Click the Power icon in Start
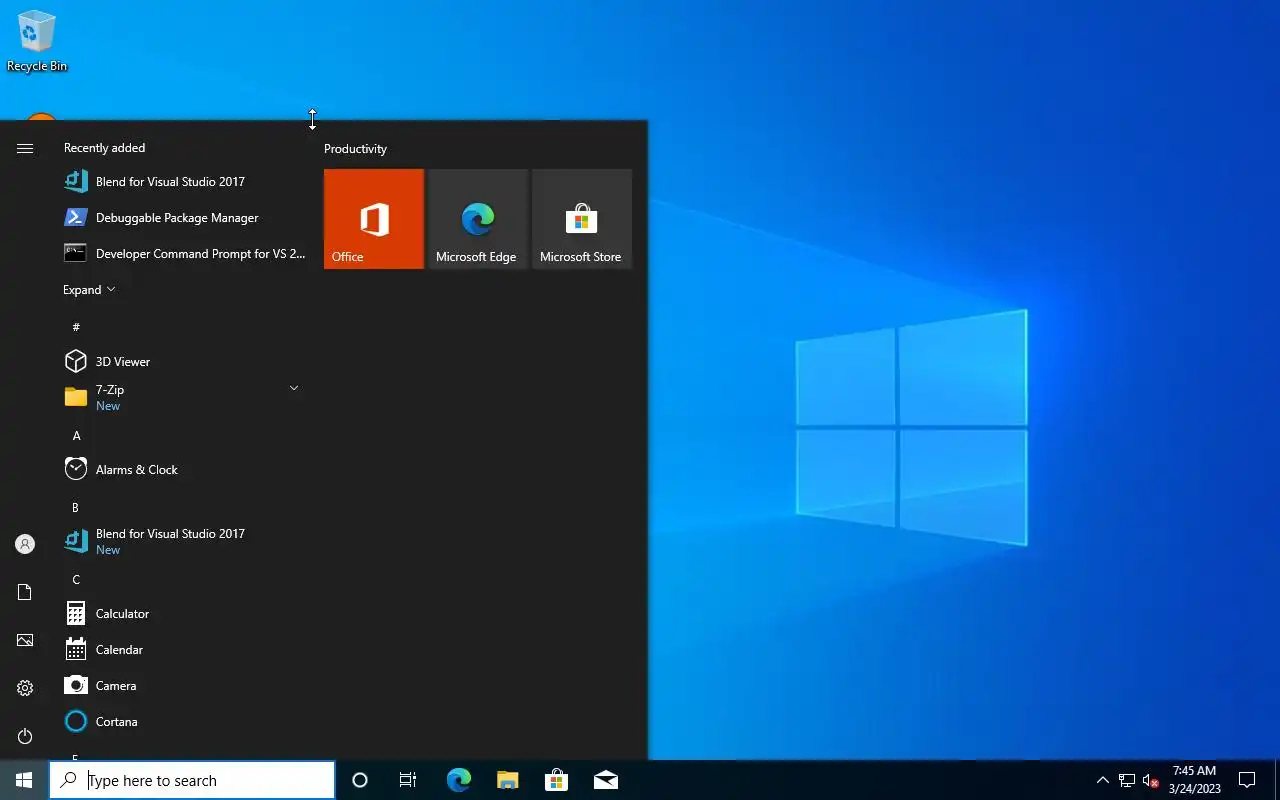The width and height of the screenshot is (1280, 800). 25,736
